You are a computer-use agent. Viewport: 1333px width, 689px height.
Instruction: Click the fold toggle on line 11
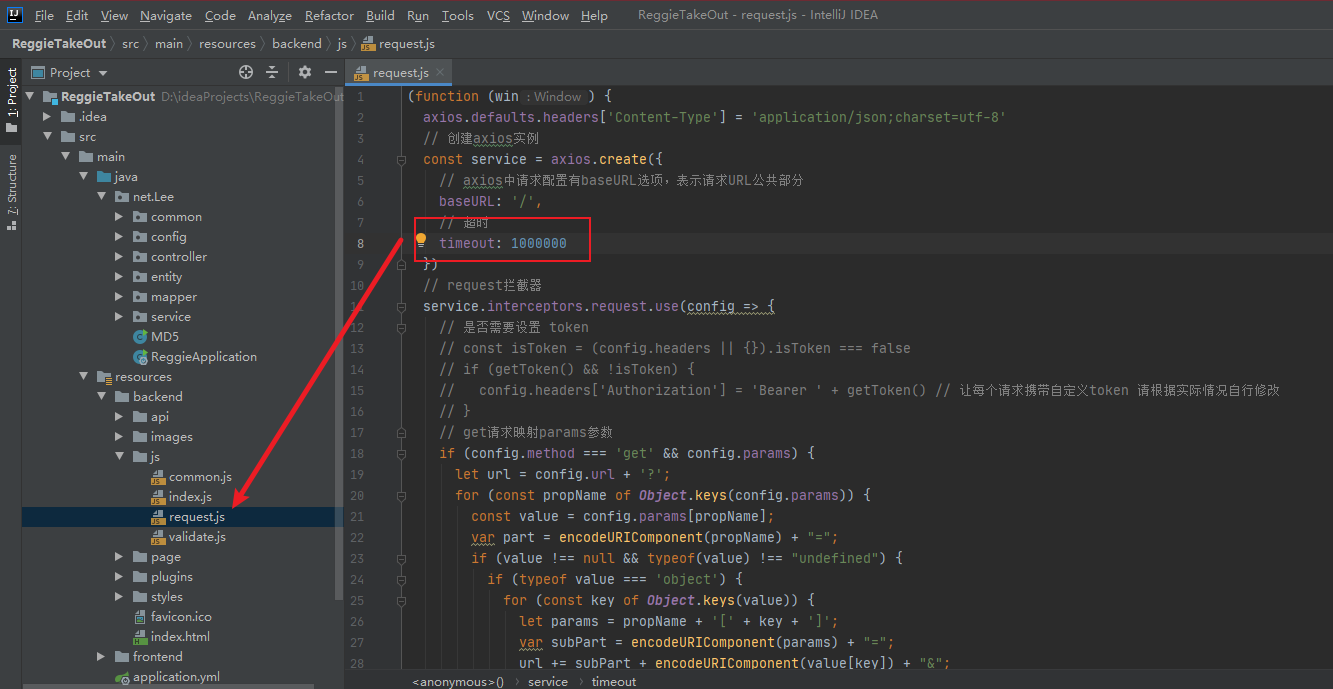pyautogui.click(x=401, y=307)
